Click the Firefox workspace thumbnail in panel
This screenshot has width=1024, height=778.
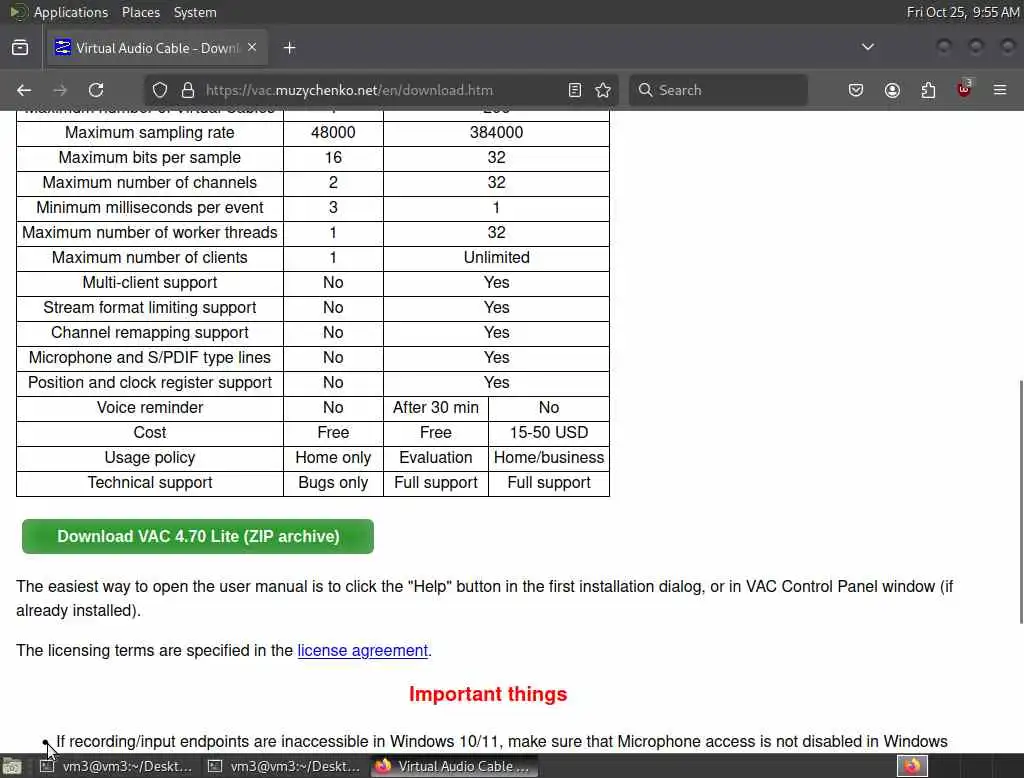pyautogui.click(x=912, y=766)
